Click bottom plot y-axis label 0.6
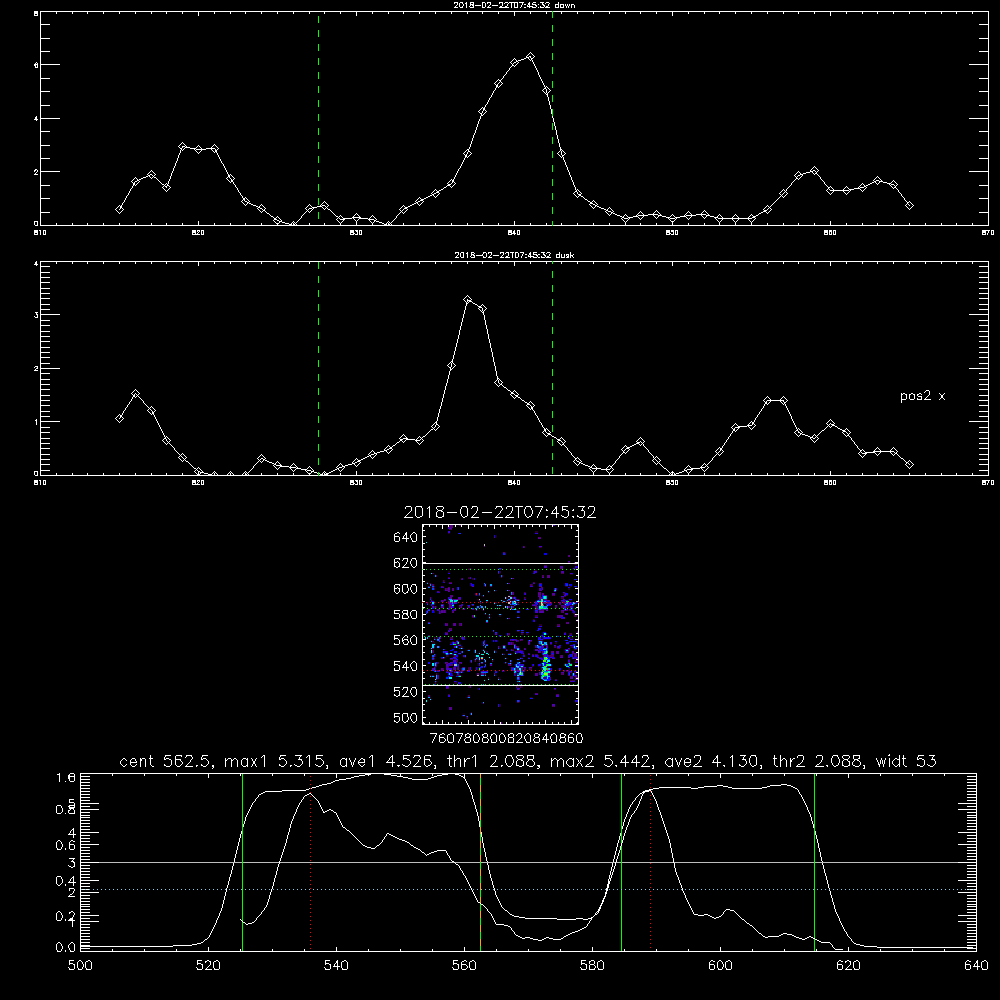Viewport: 1000px width, 1000px height. 66,845
